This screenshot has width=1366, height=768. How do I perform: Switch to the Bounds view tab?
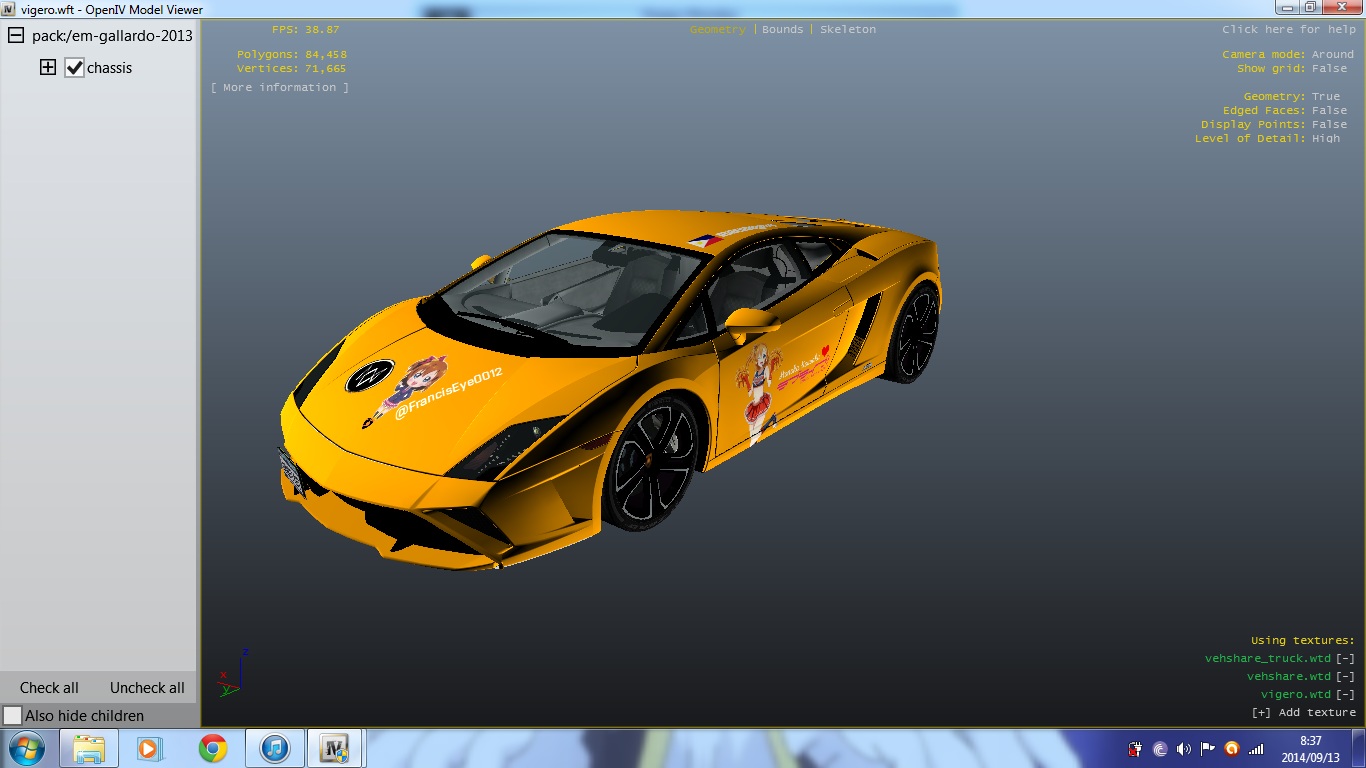coord(782,30)
